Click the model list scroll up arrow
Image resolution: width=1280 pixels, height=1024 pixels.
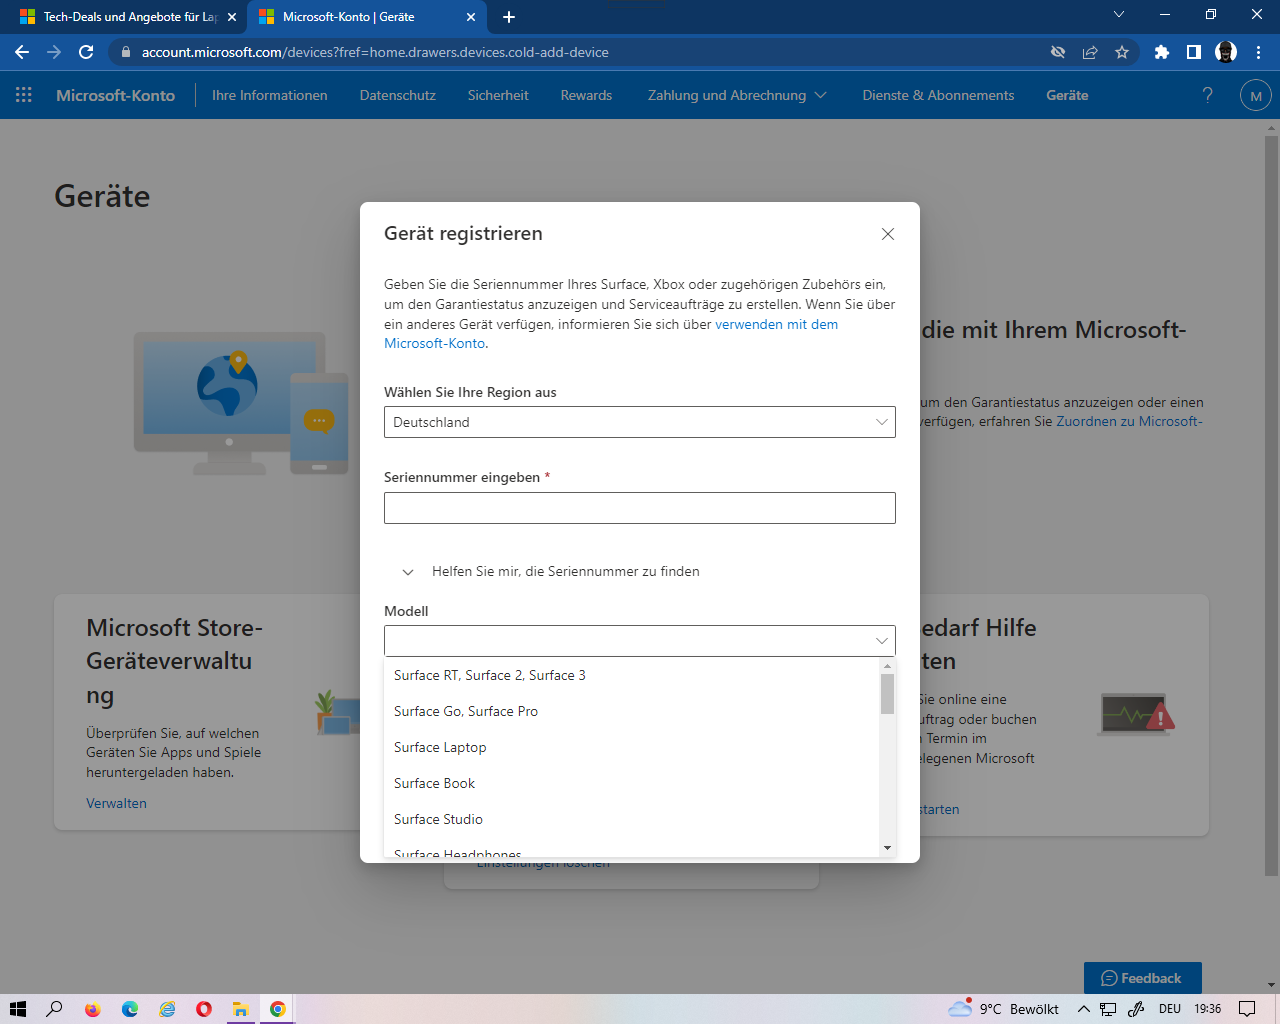tap(887, 666)
